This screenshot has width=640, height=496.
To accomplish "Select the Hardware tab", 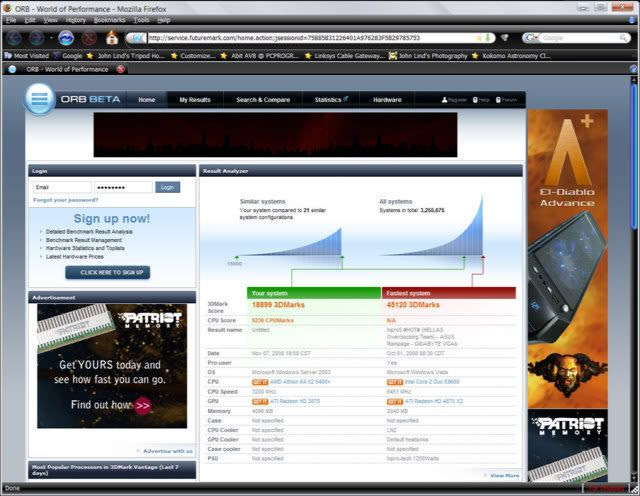I will click(x=387, y=100).
